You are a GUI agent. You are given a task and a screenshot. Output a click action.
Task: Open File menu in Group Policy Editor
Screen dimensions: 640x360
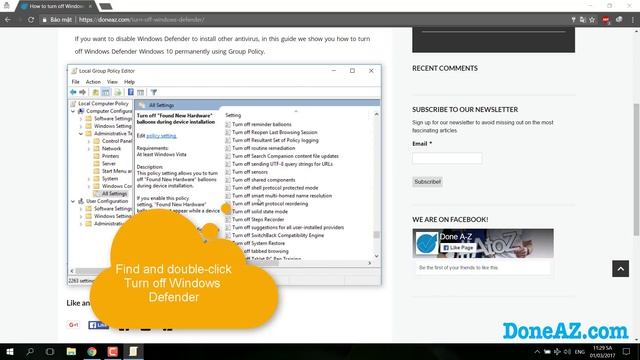(x=76, y=82)
